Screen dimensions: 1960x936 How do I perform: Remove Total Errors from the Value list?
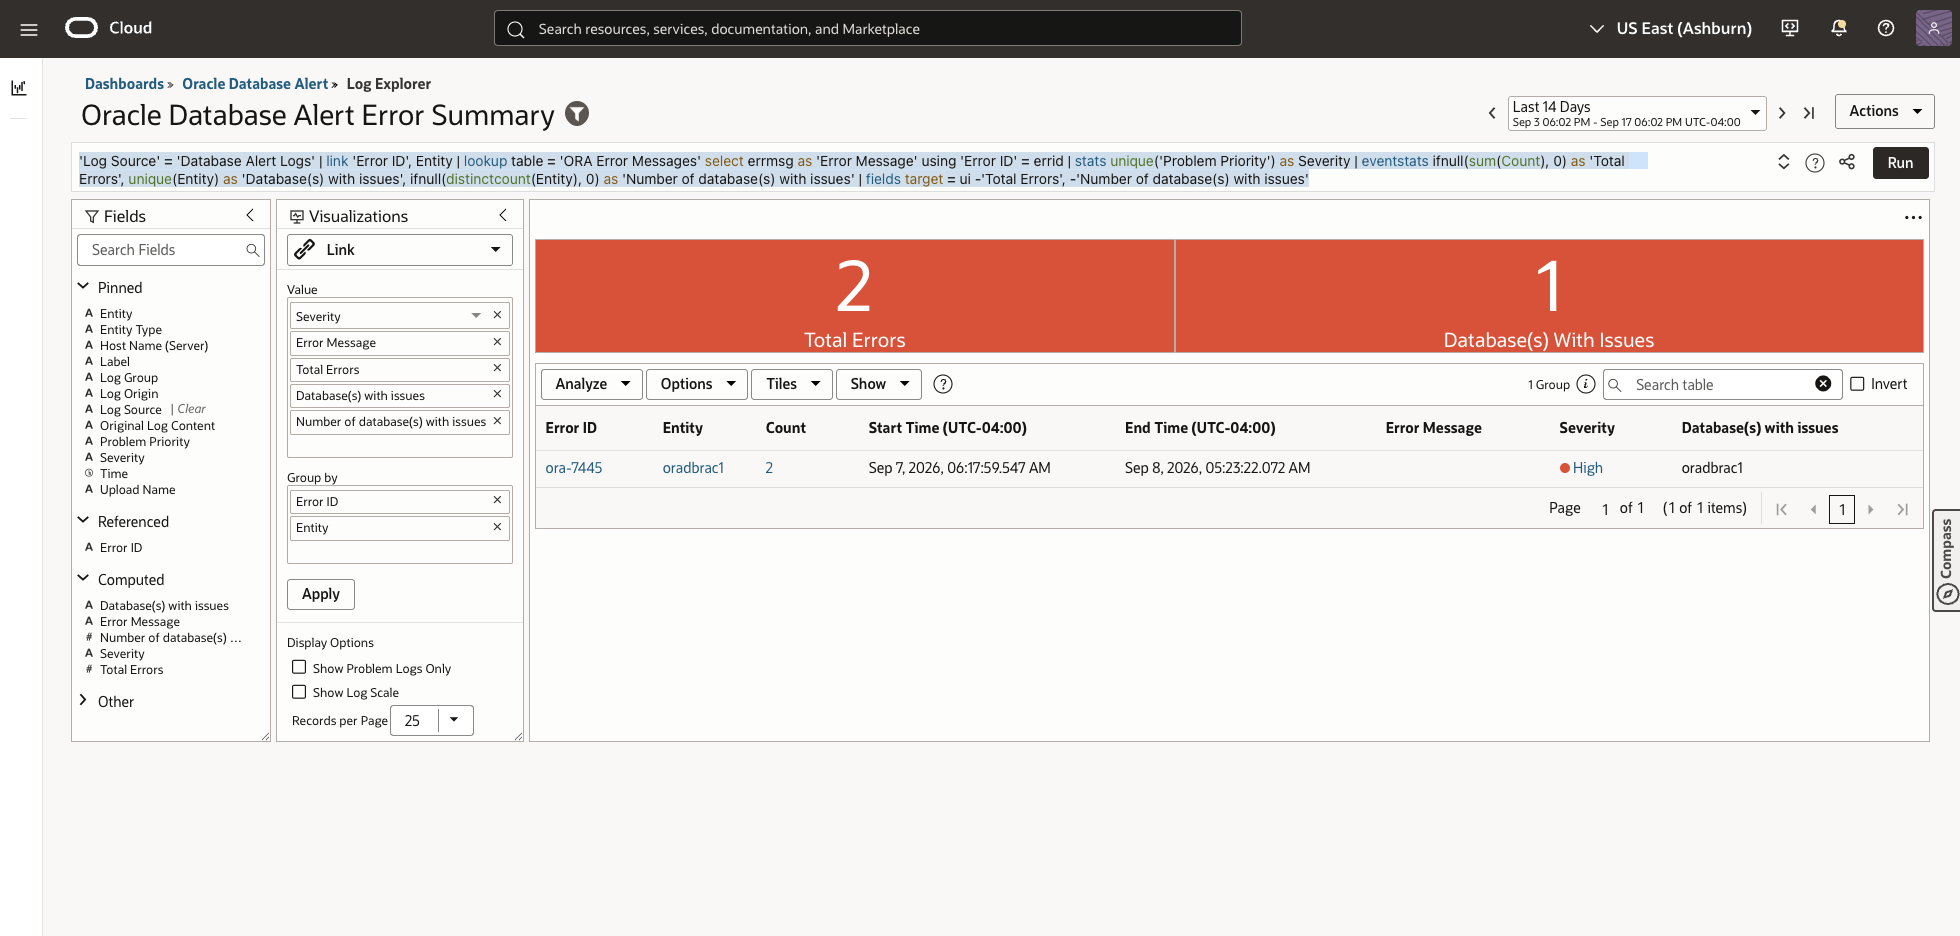tap(497, 368)
